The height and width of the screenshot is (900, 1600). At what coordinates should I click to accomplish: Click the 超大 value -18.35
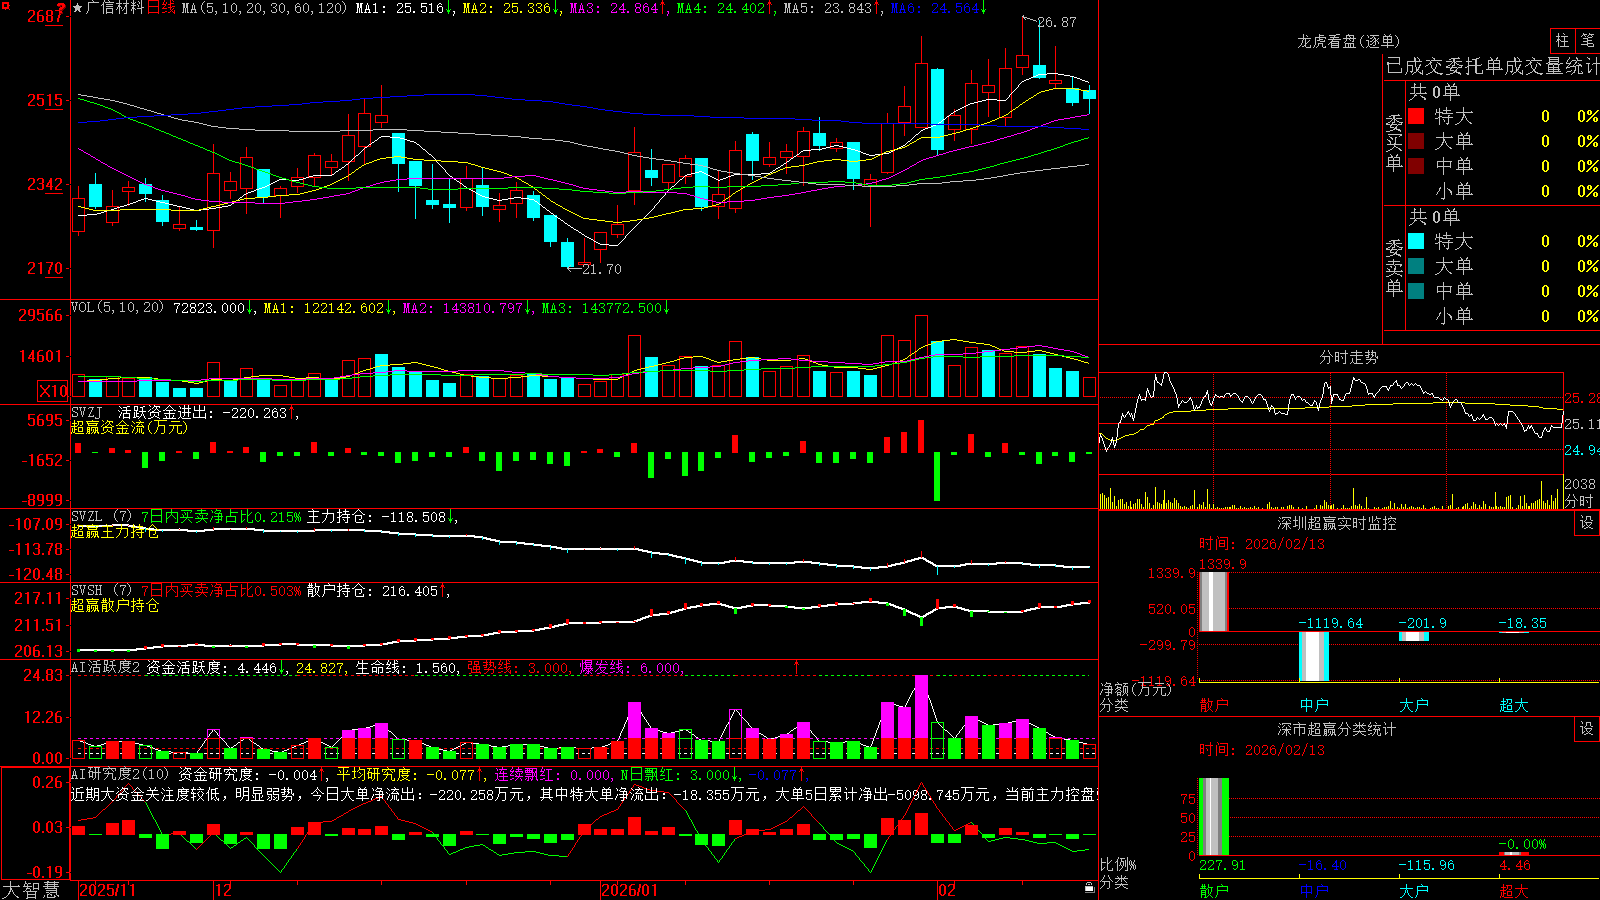coord(1522,623)
